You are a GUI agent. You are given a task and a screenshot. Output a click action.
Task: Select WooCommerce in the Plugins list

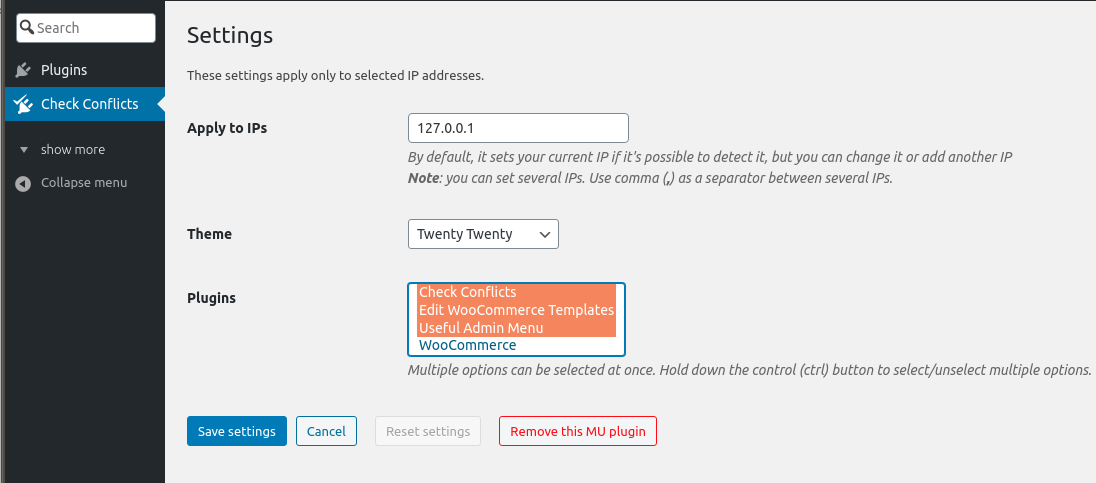[x=517, y=345]
